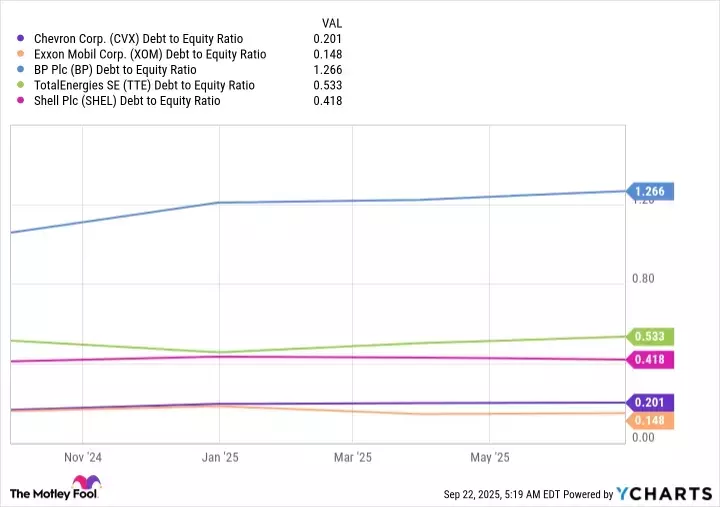This screenshot has width=720, height=507.
Task: Click the blue BP legend dot
Action: point(21,70)
